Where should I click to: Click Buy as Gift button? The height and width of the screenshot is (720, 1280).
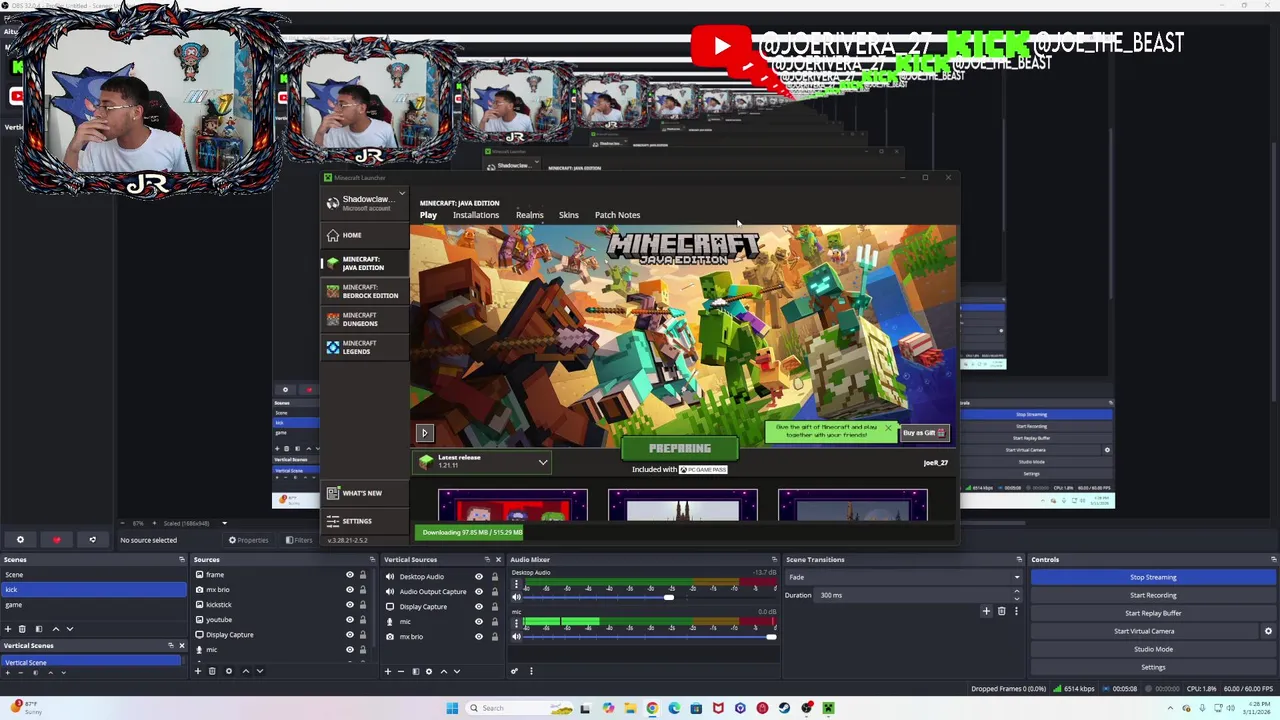point(923,433)
